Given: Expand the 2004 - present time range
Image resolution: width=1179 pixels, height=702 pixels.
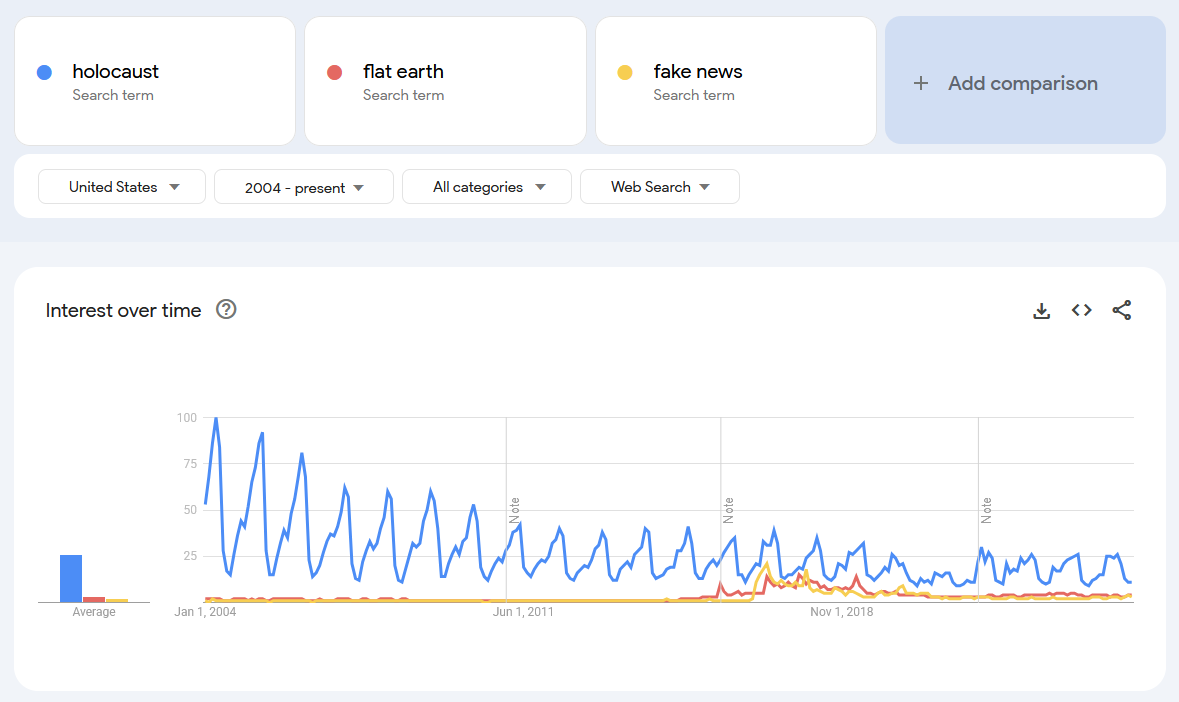Looking at the screenshot, I should click(304, 186).
